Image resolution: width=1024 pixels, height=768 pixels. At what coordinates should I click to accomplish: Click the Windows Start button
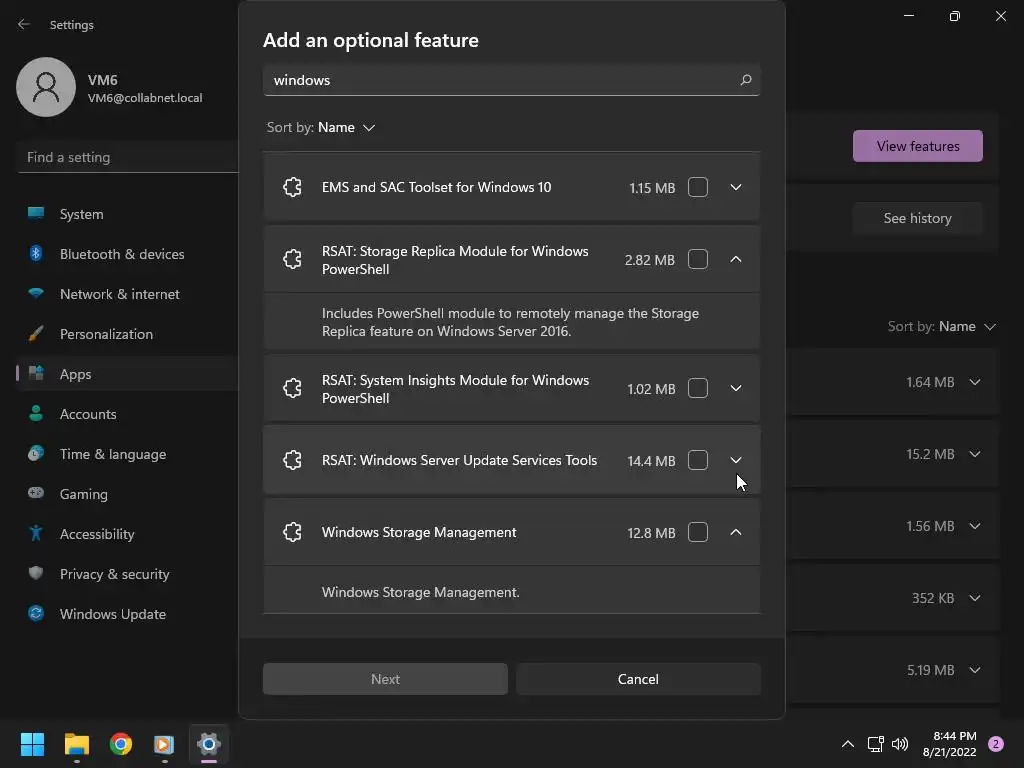click(33, 744)
